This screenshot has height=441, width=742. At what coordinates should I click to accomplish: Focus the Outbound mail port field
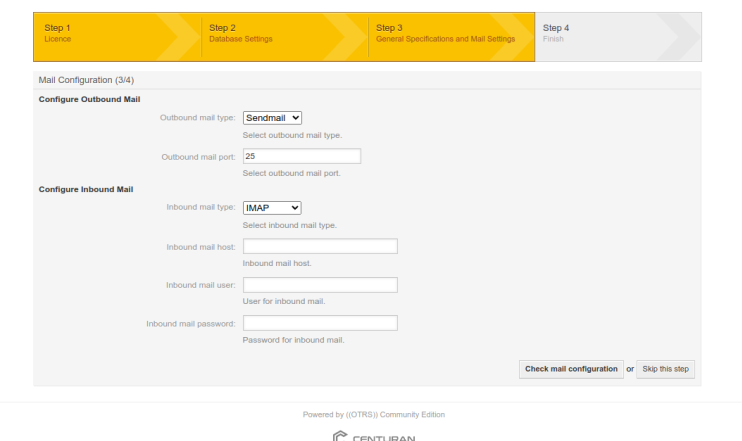301,156
